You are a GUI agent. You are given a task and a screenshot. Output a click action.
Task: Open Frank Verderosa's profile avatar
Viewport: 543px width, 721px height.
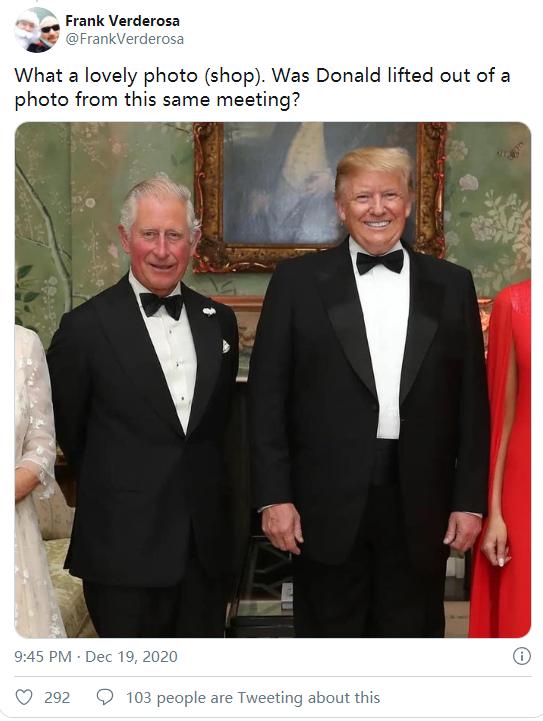pyautogui.click(x=37, y=29)
